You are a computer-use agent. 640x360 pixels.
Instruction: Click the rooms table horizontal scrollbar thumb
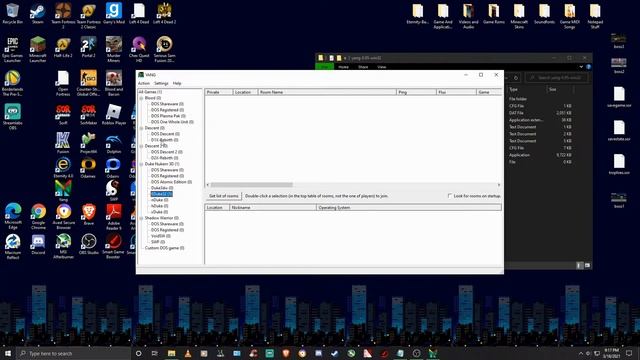pos(251,185)
